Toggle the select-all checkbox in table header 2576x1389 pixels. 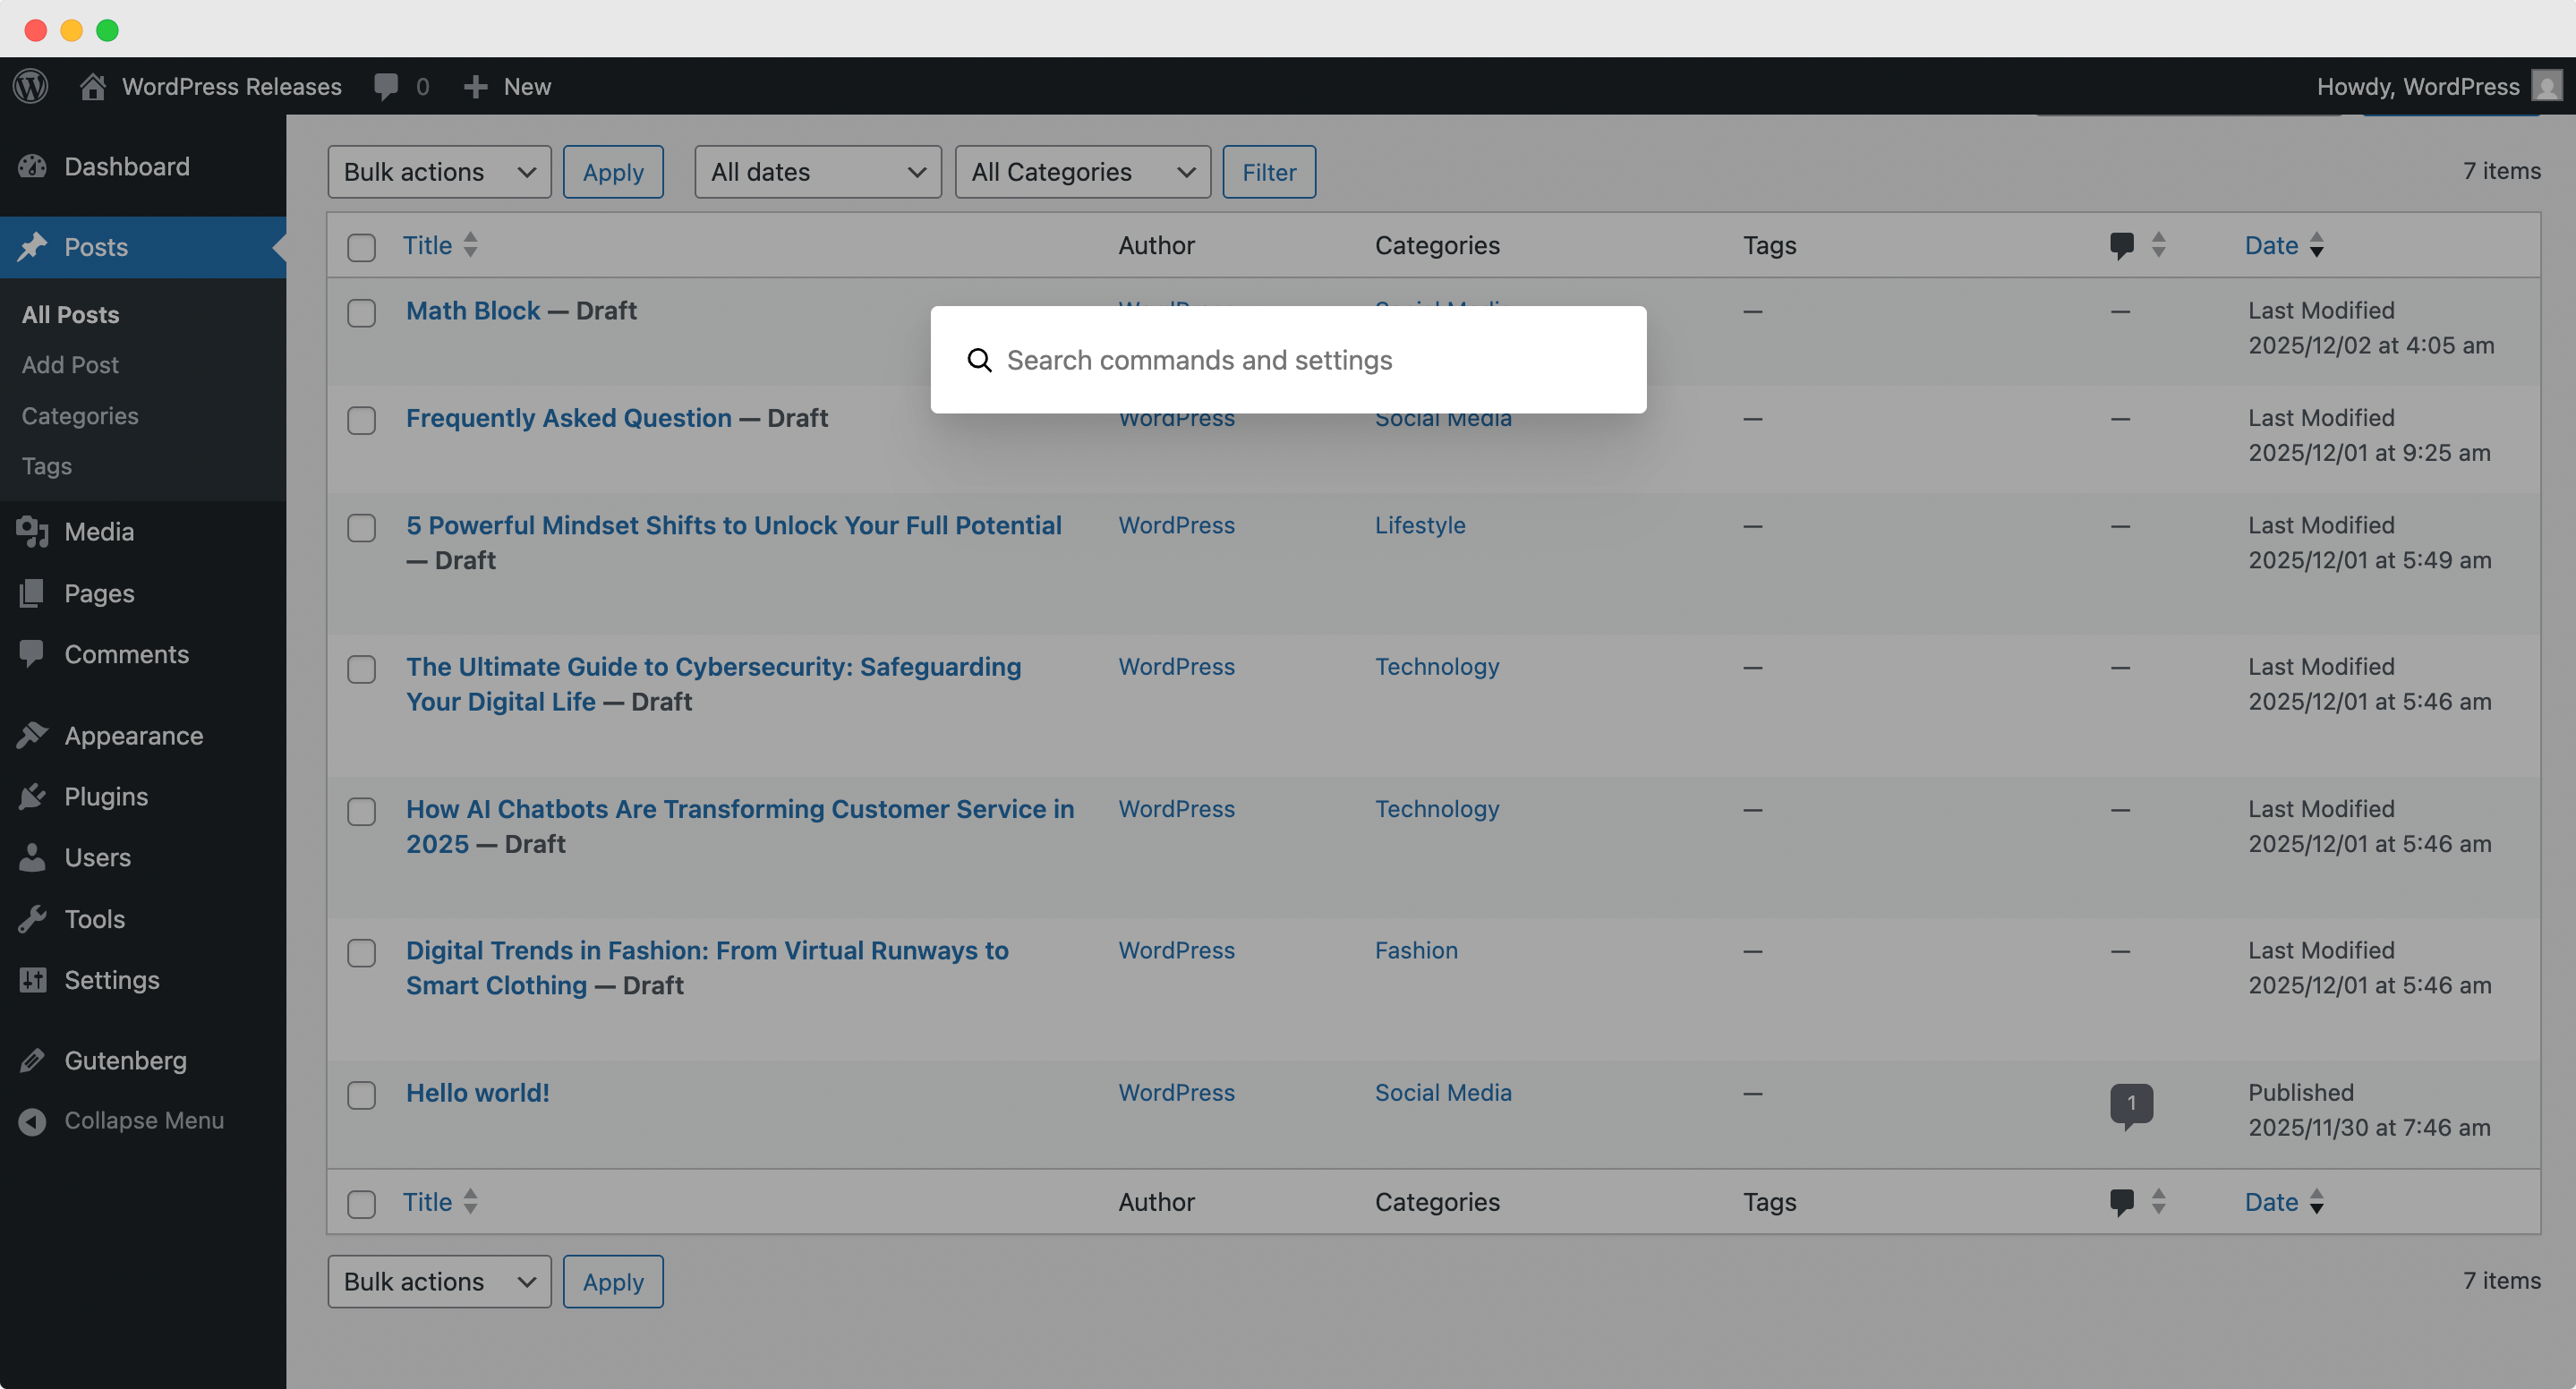click(x=361, y=247)
